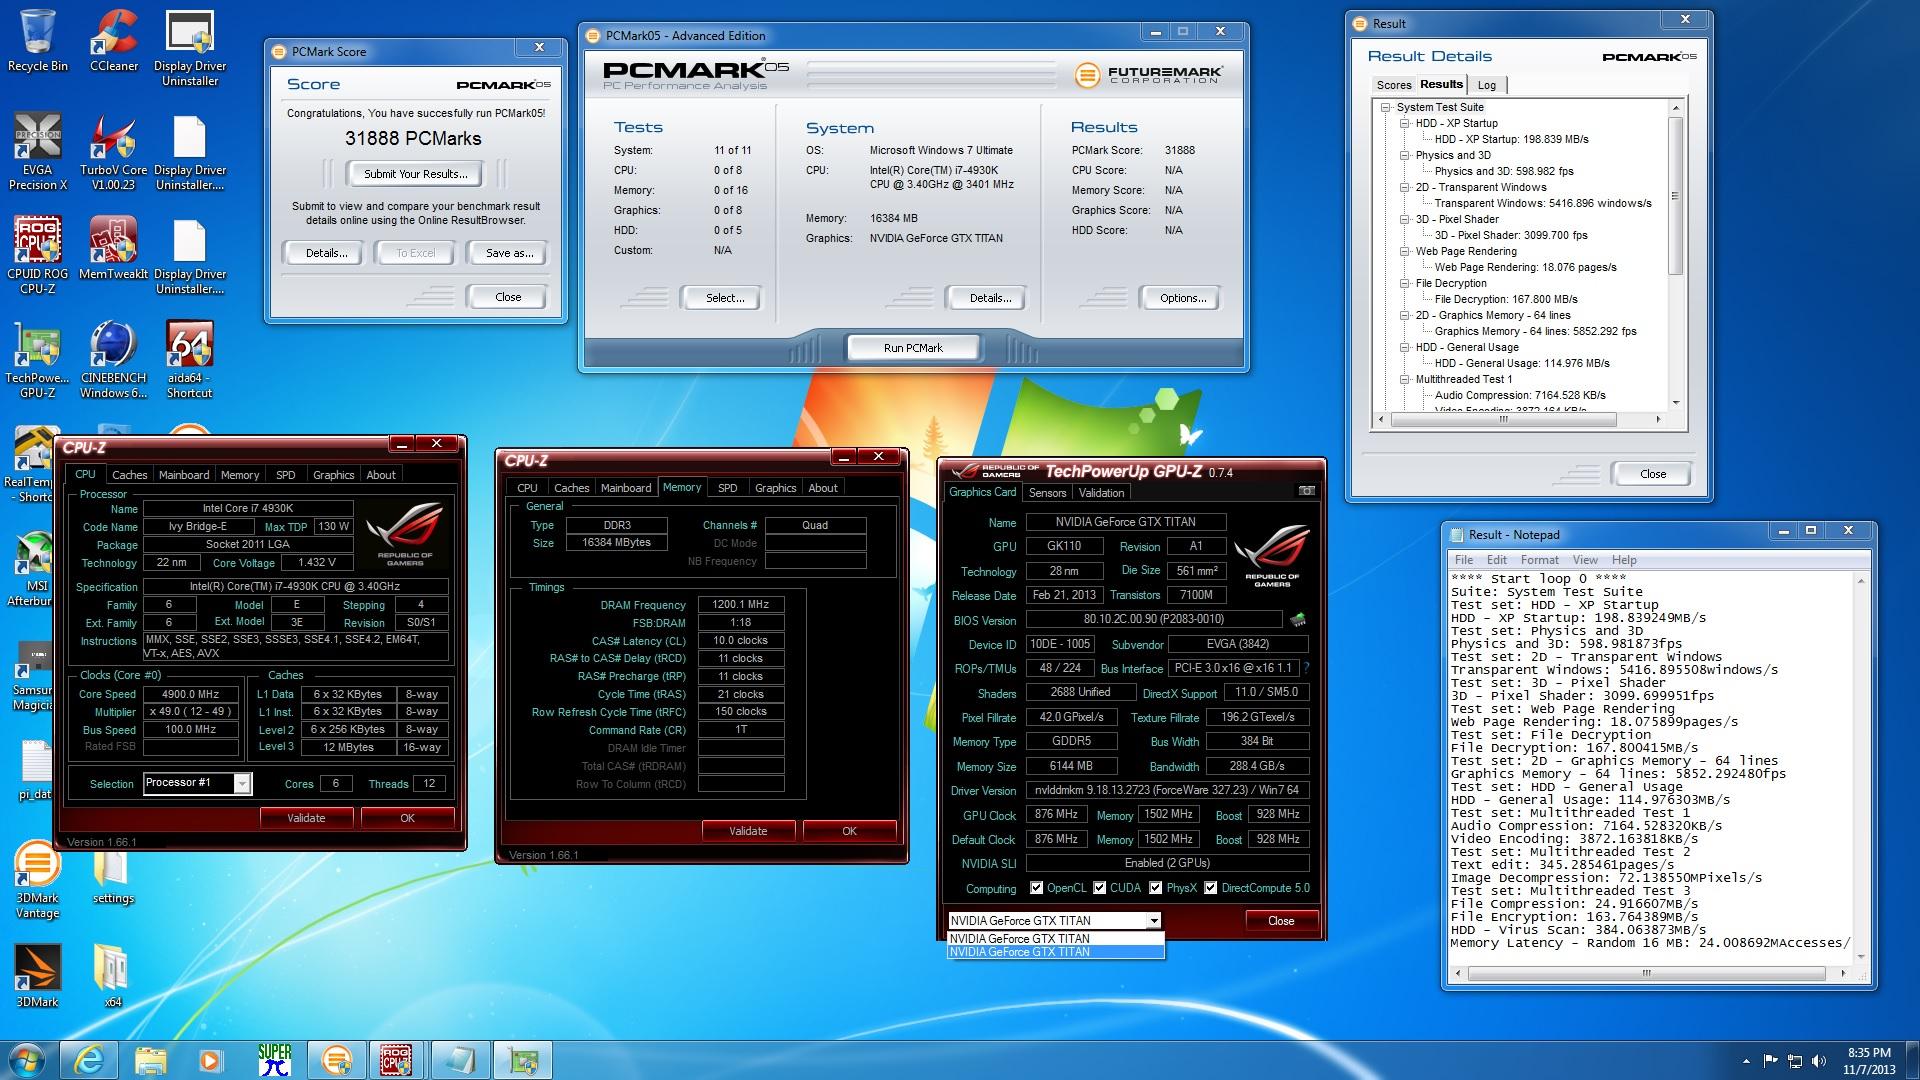Open the Log tab in Result Details
This screenshot has width=1920, height=1080.
pos(1487,85)
